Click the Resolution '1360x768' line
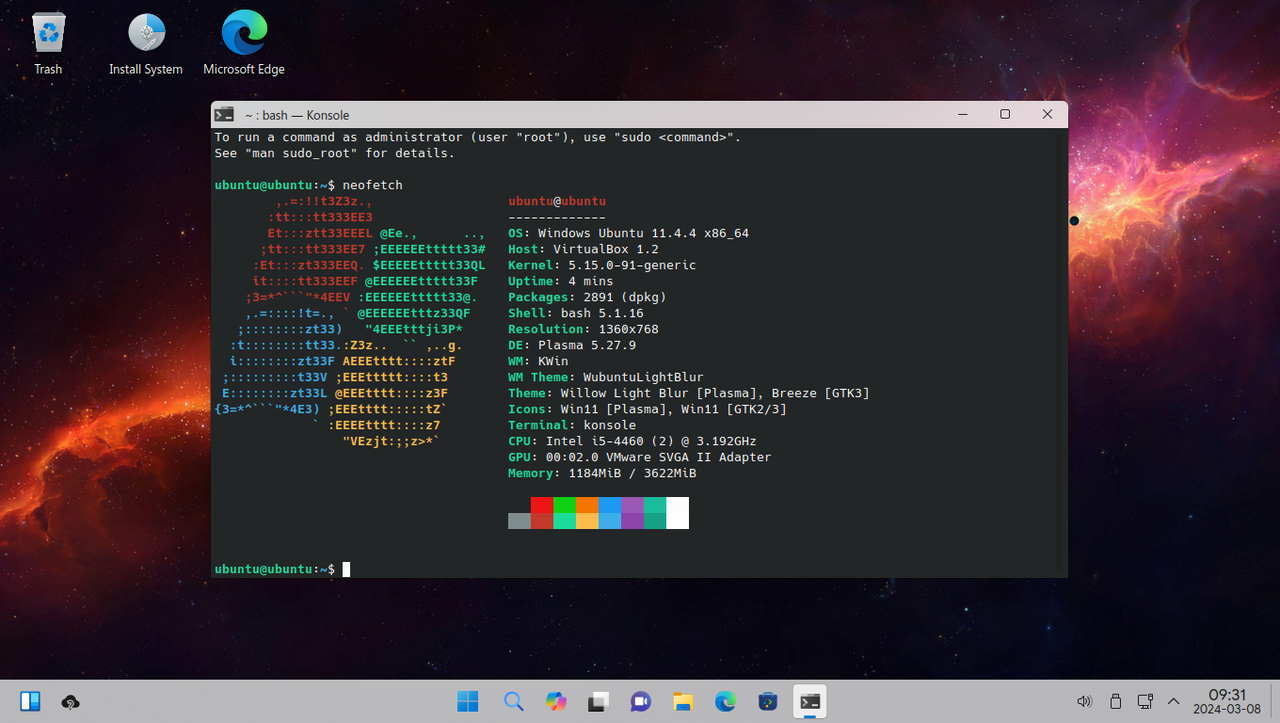The height and width of the screenshot is (723, 1280). (x=583, y=329)
